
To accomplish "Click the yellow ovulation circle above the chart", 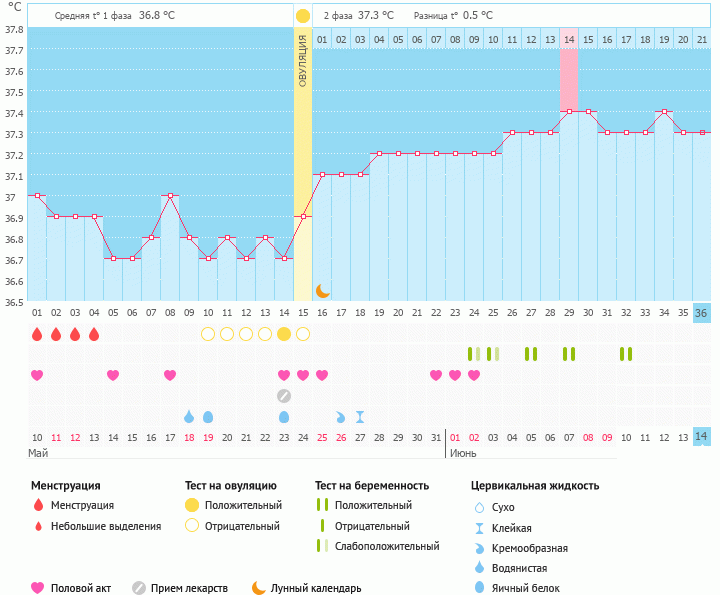I will (303, 16).
